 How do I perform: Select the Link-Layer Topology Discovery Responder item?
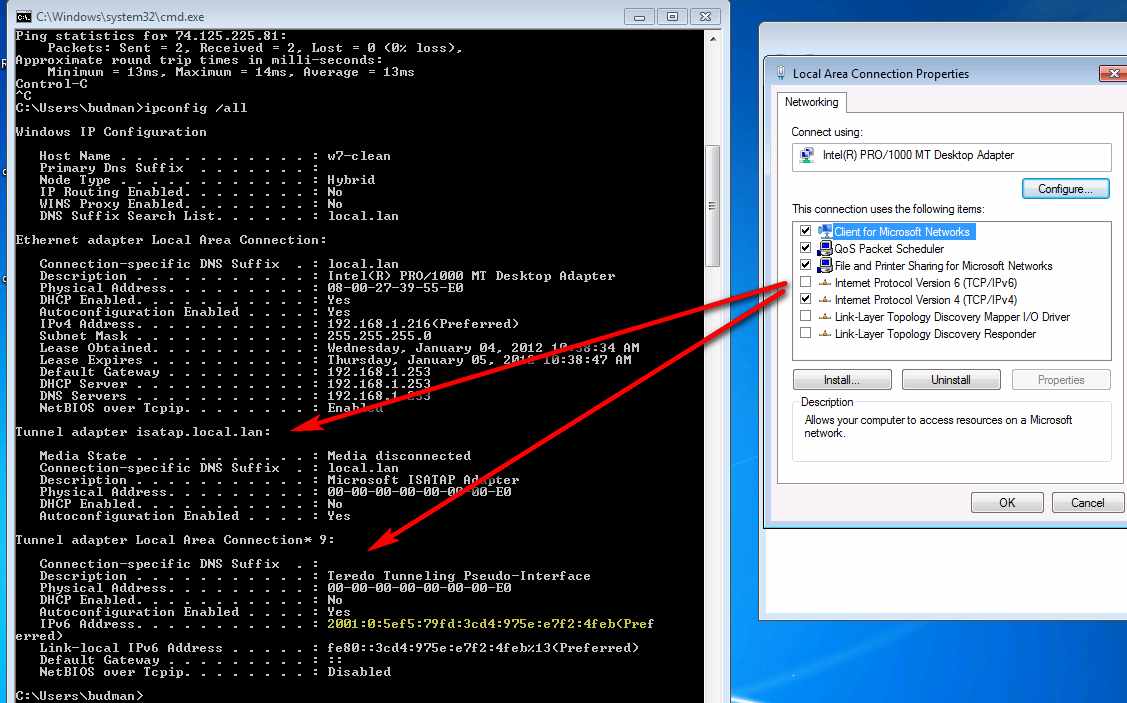click(x=935, y=334)
